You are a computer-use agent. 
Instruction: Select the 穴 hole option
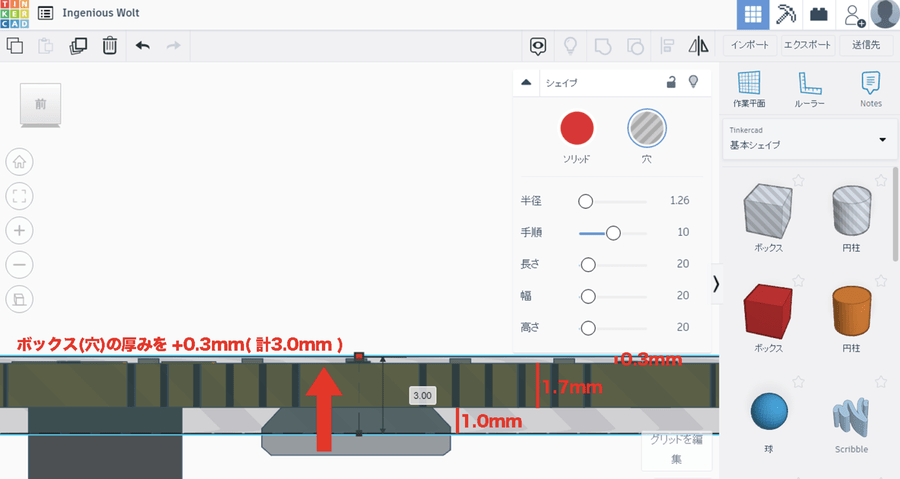coord(647,128)
